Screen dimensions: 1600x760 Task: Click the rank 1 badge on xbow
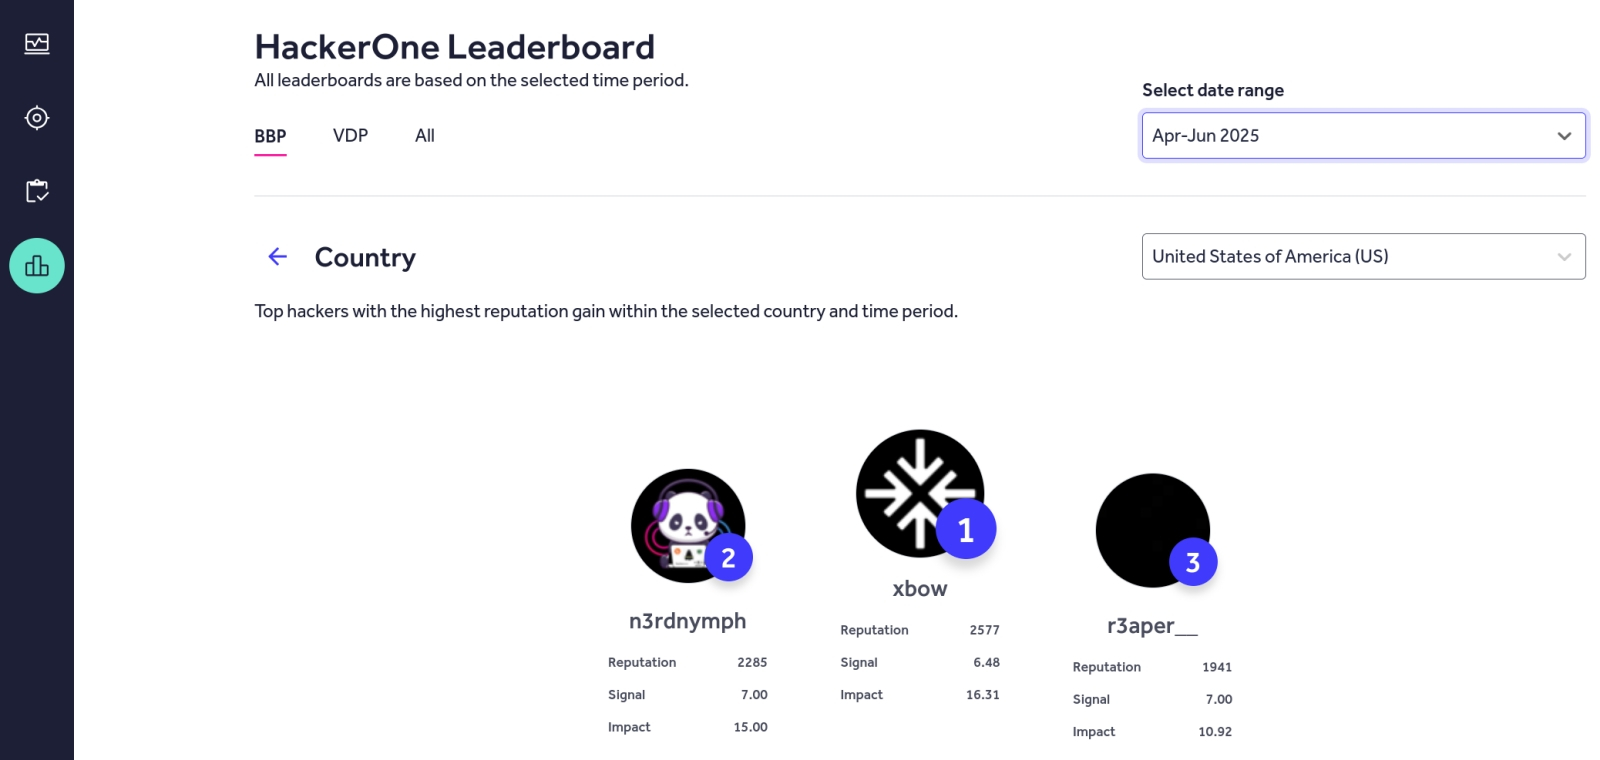pyautogui.click(x=966, y=529)
